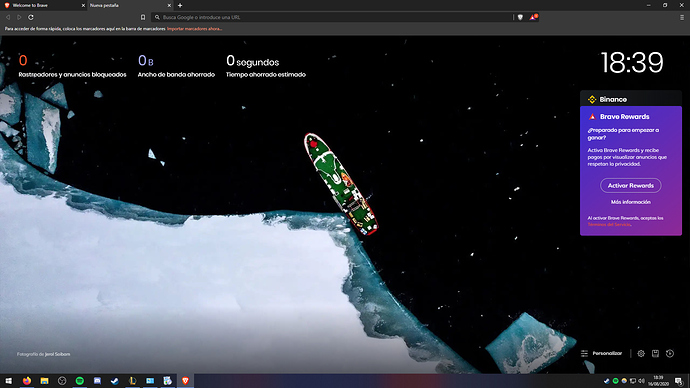Open the hamburger main menu
690x388 pixels.
click(x=682, y=17)
